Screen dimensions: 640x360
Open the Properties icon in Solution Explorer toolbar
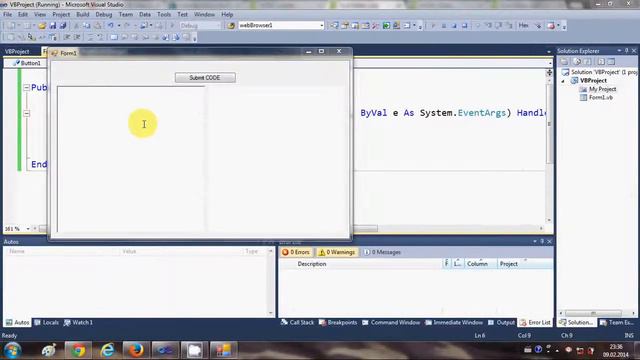point(564,62)
